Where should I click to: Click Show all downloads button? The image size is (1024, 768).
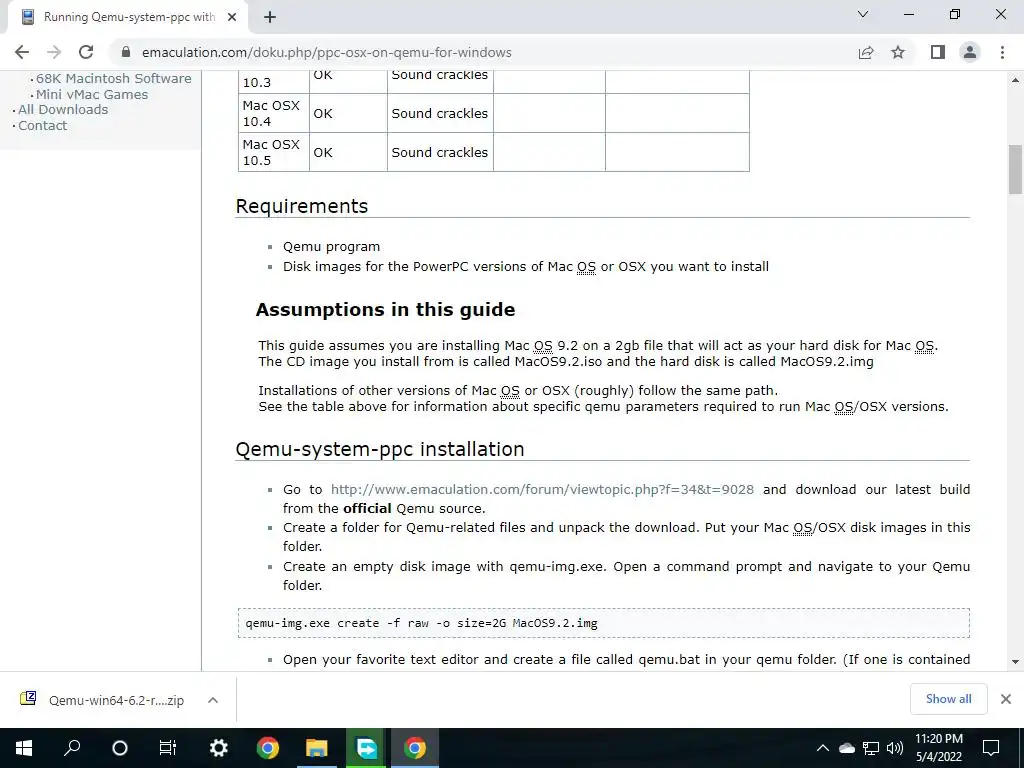948,699
